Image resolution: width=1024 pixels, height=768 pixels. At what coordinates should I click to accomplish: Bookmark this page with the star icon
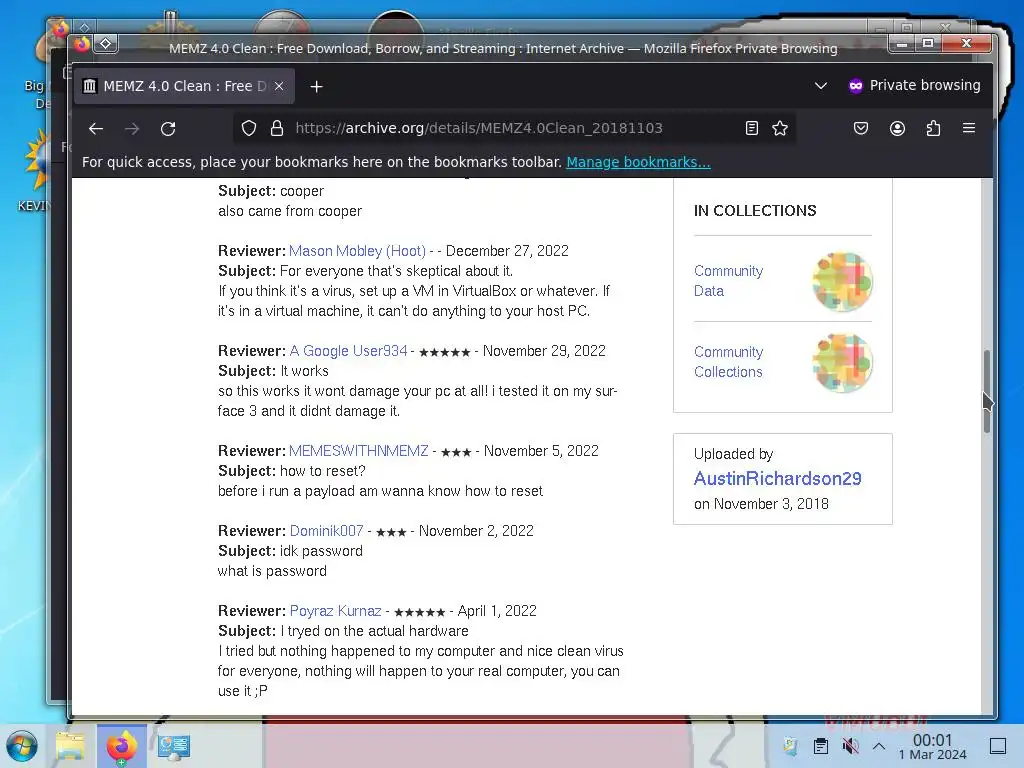pos(780,128)
